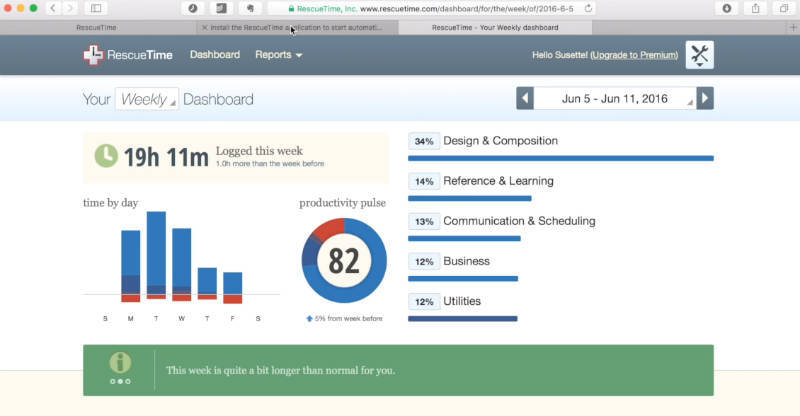Click the productivity pulse 82 donut chart
Image resolution: width=800 pixels, height=416 pixels.
click(344, 261)
